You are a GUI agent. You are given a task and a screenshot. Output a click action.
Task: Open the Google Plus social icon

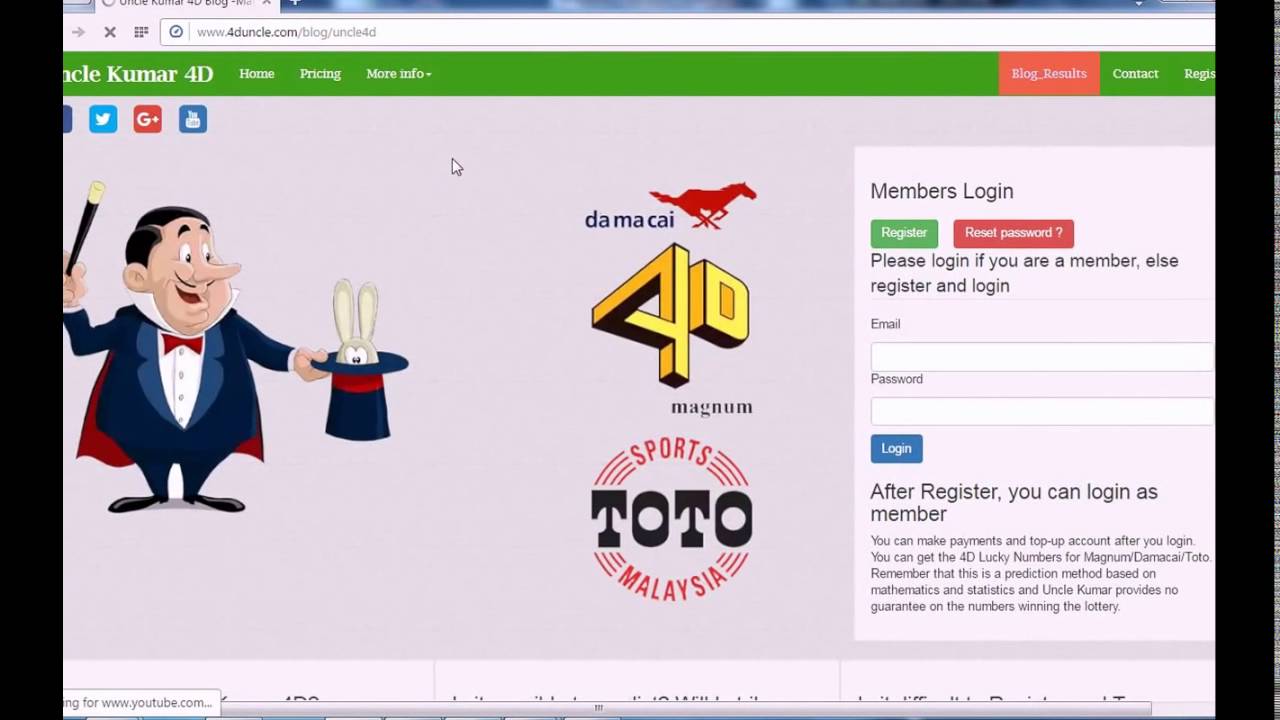point(147,119)
